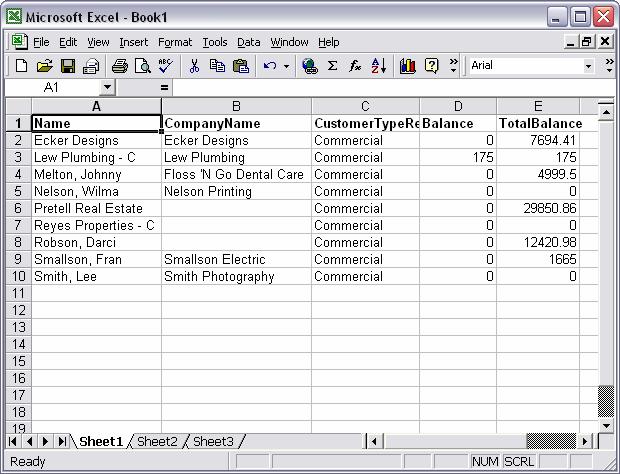Click the AutoSum sigma icon
The height and width of the screenshot is (474, 620).
tap(333, 66)
